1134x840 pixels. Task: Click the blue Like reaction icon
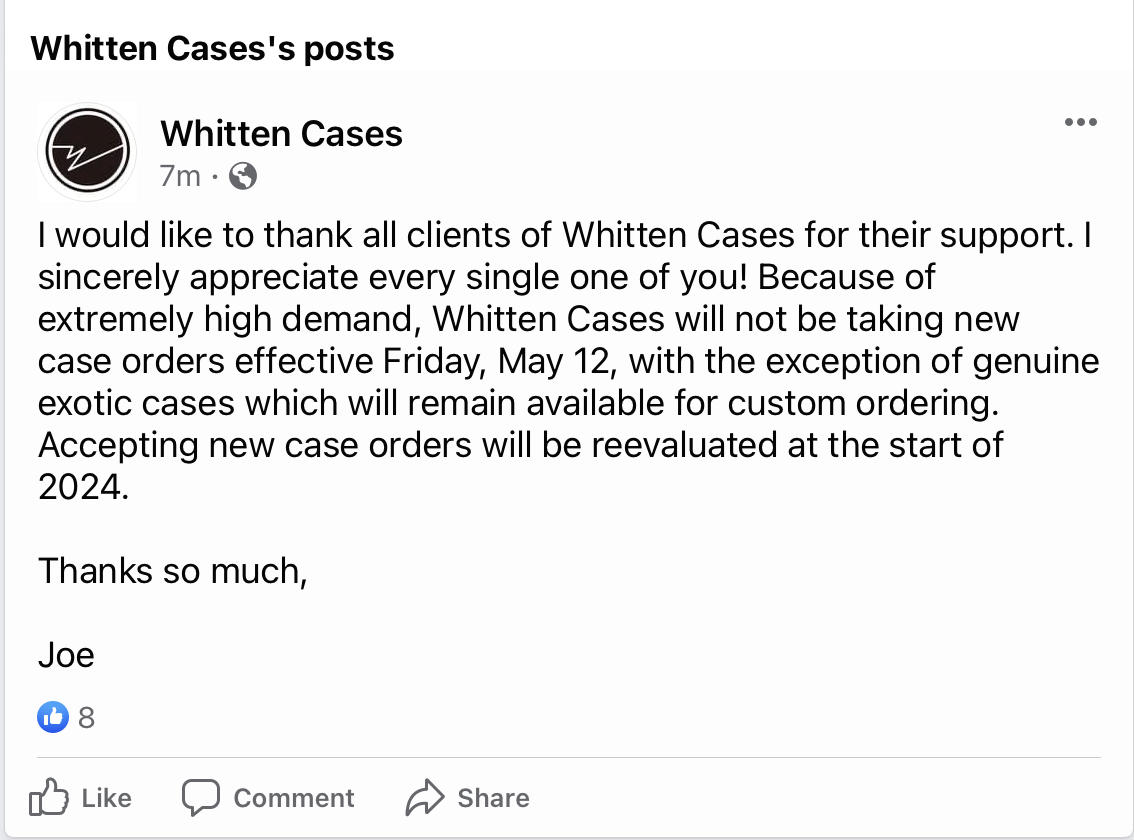[x=52, y=716]
